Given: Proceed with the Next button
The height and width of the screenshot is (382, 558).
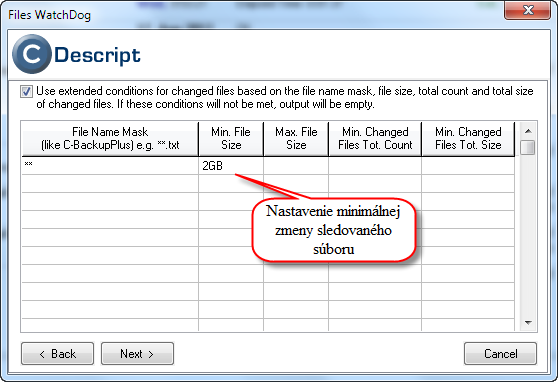Looking at the screenshot, I should (x=137, y=354).
